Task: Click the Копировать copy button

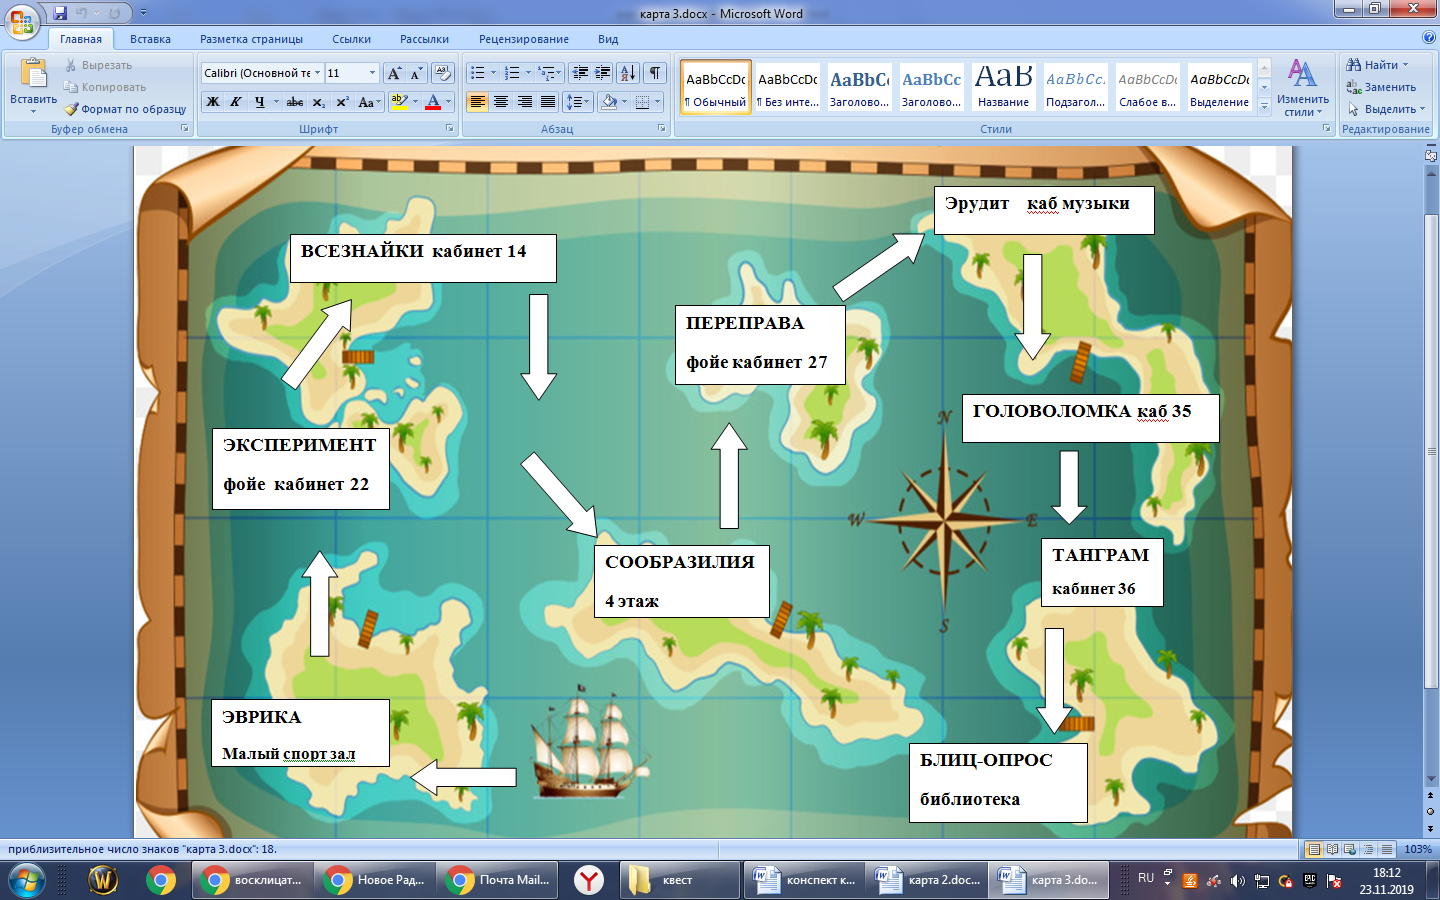Action: 104,87
